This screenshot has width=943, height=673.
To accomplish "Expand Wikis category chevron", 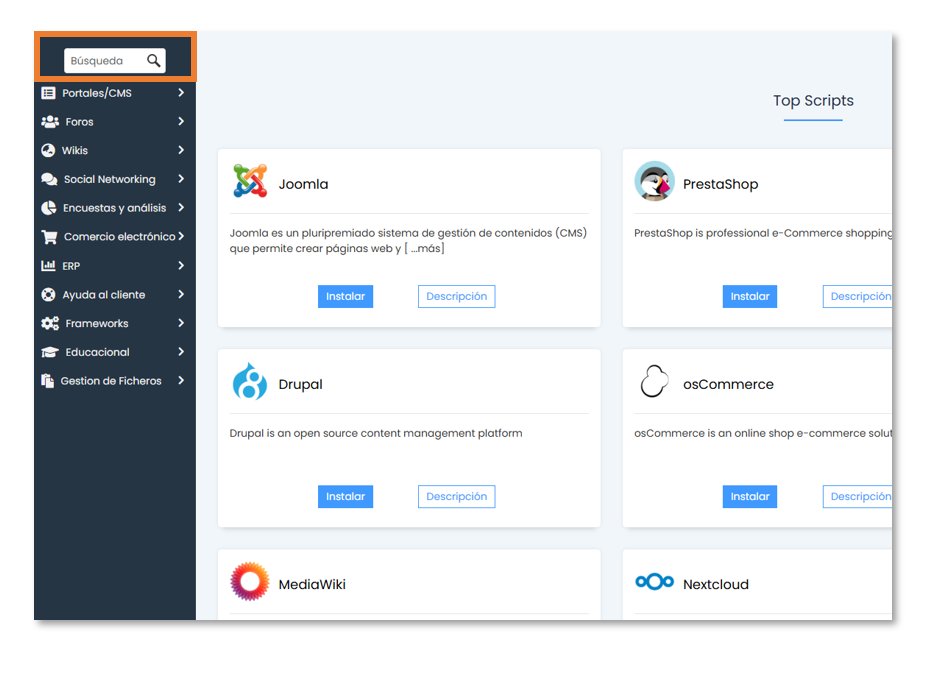I will (181, 150).
